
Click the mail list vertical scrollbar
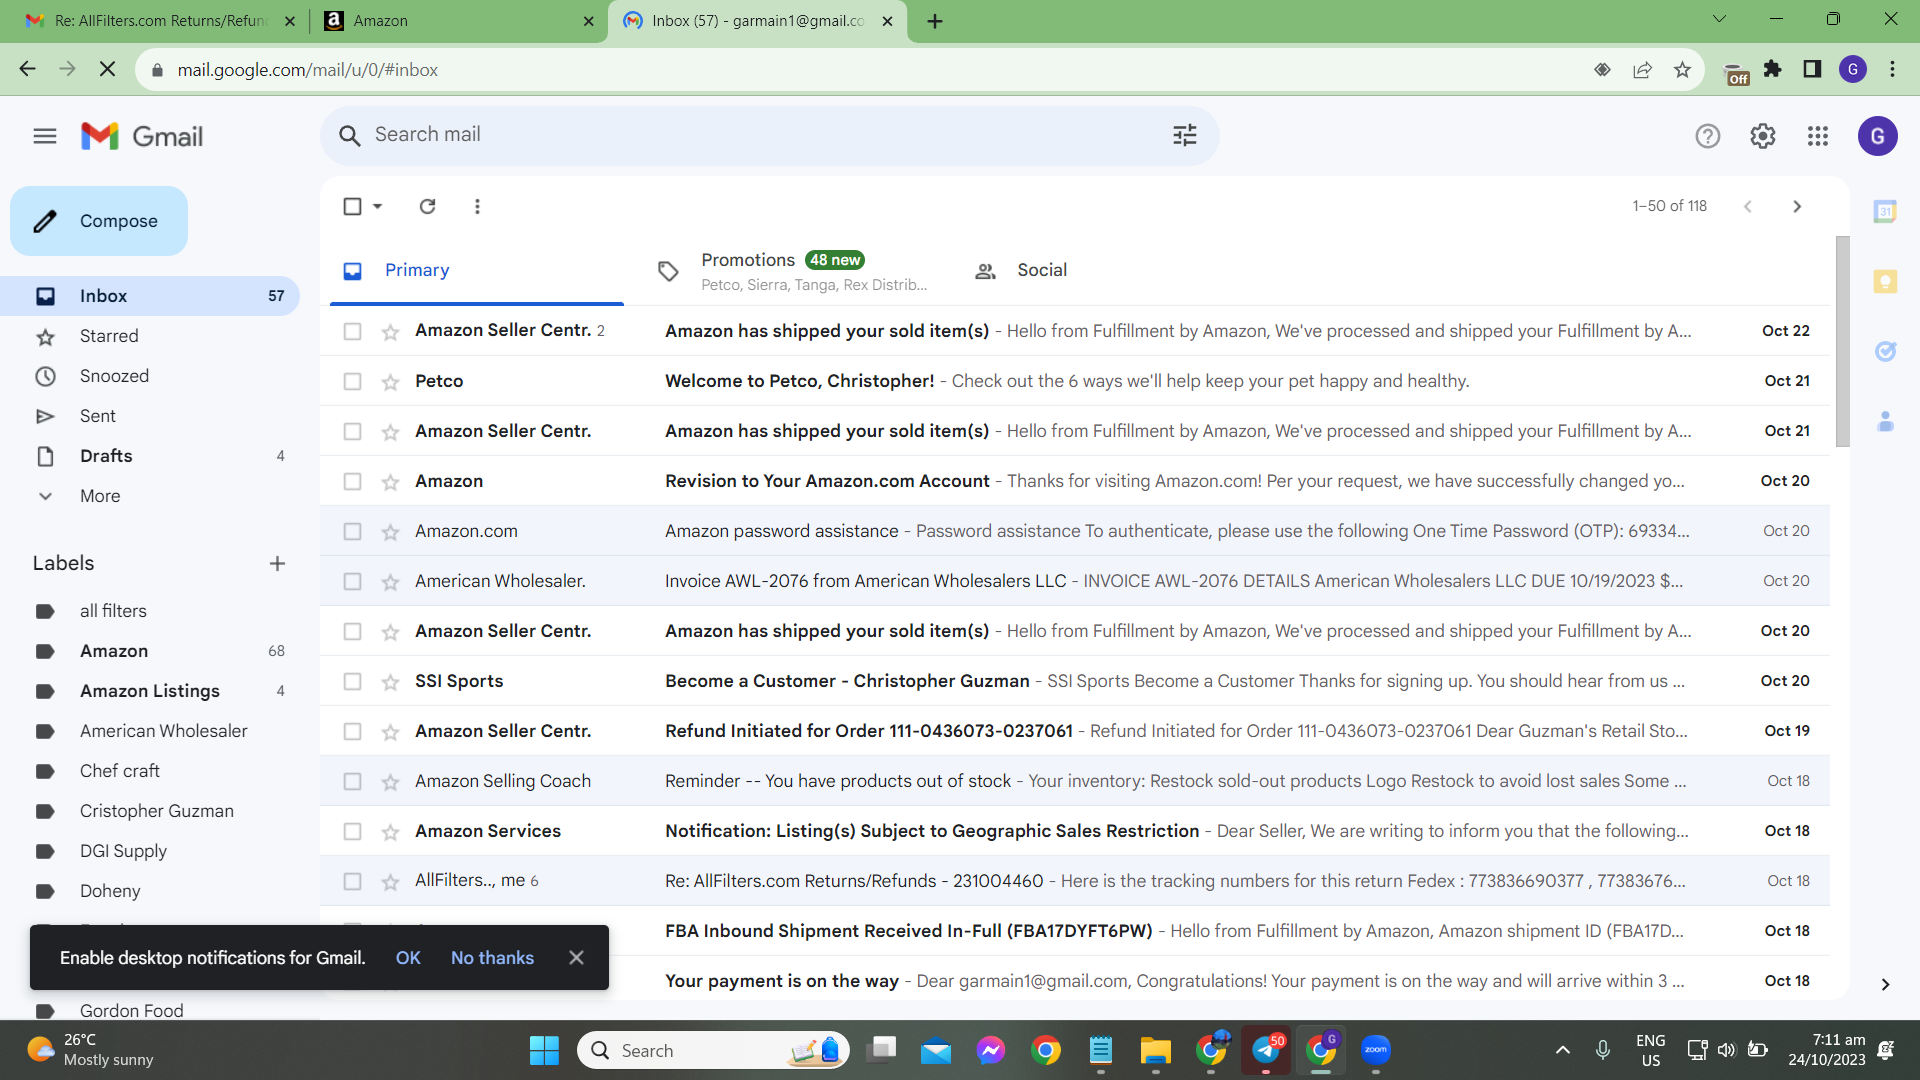[1842, 341]
